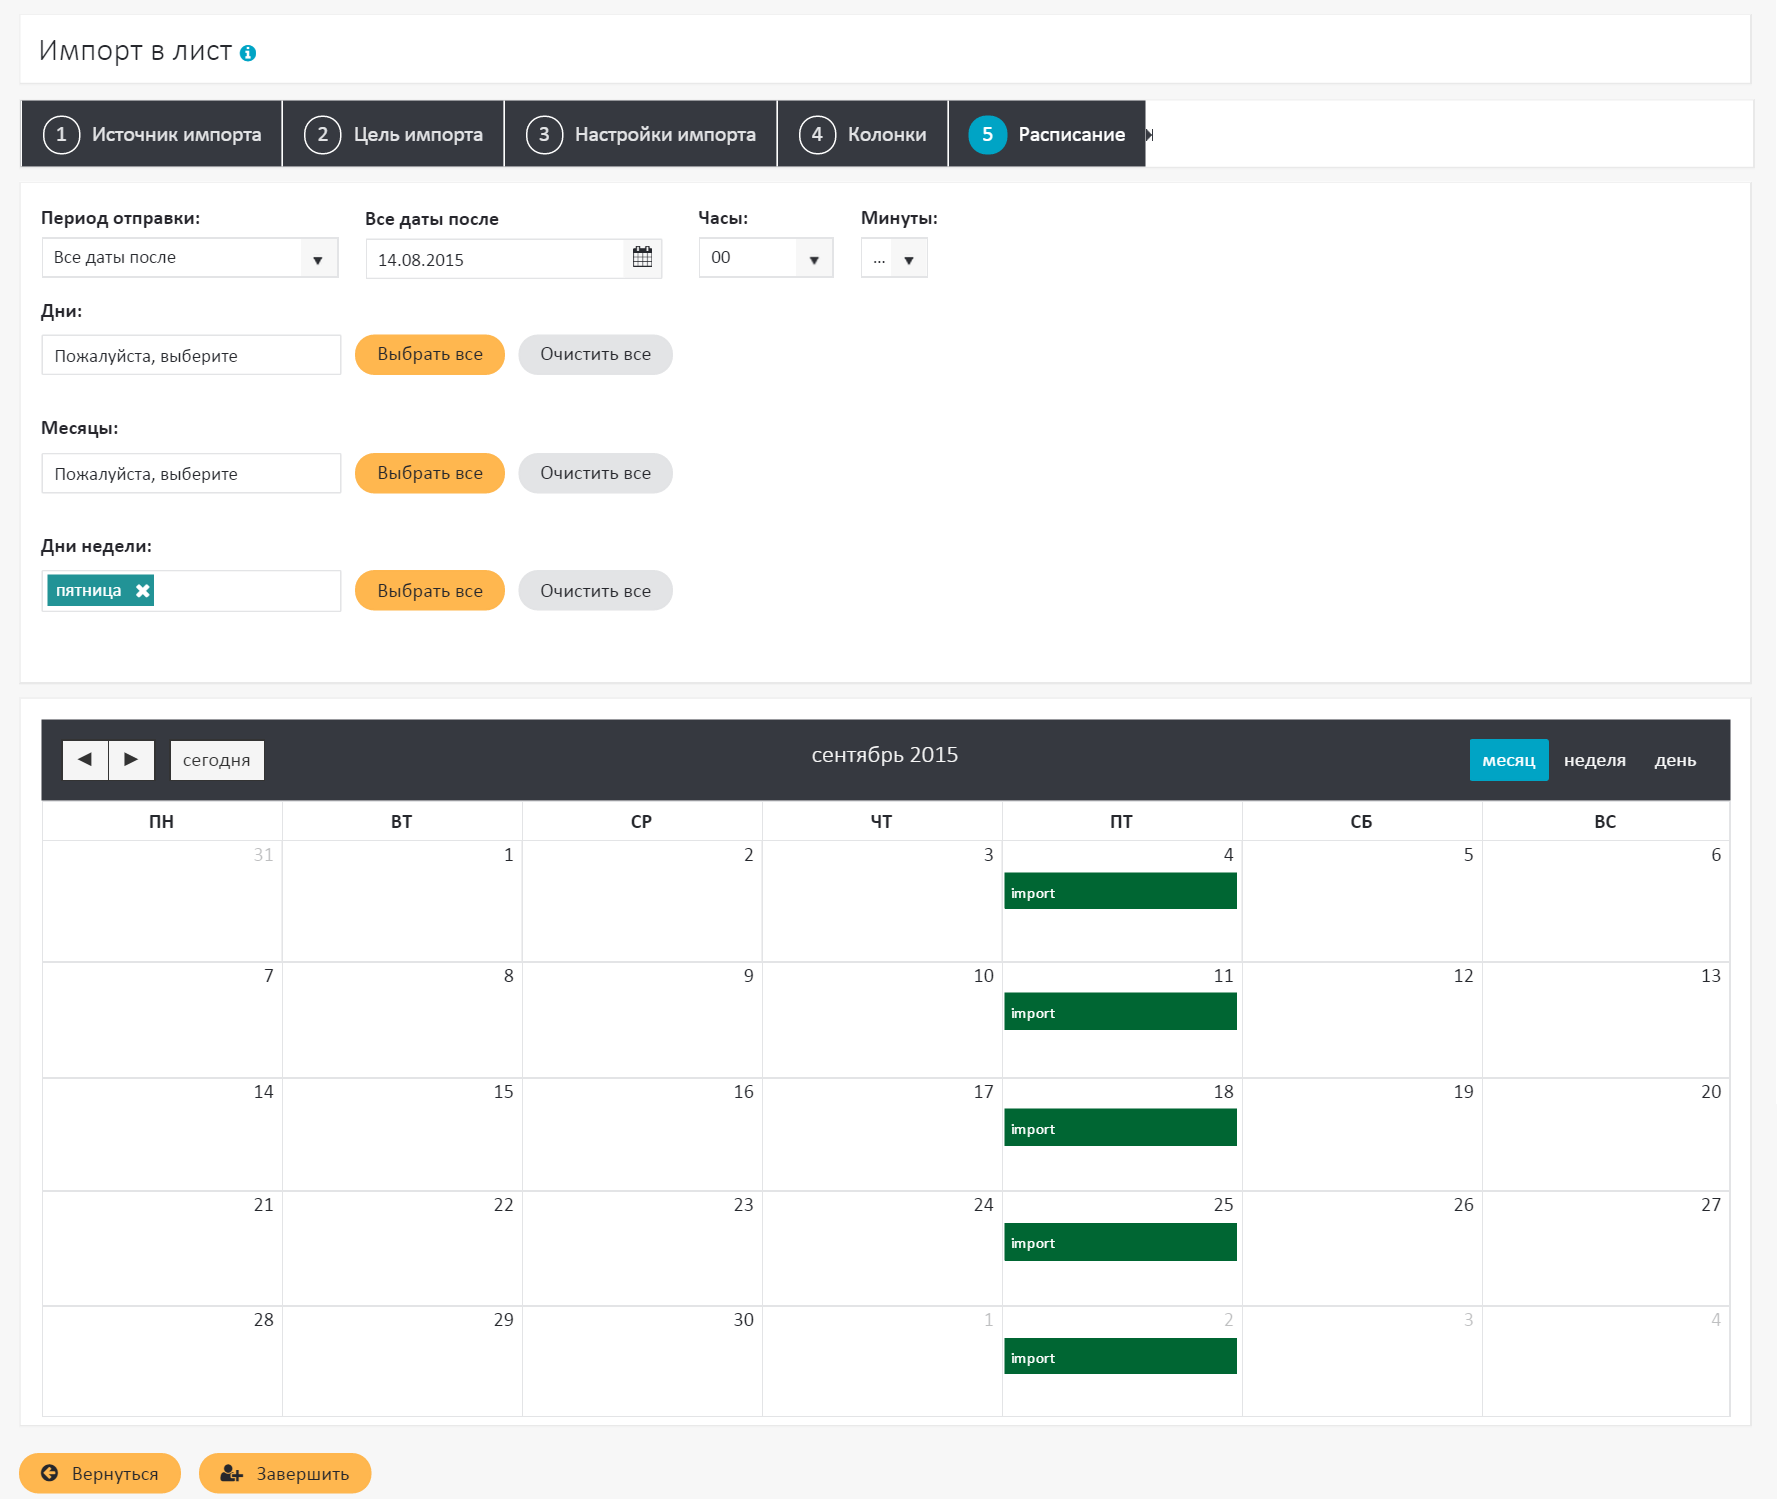Go to next month with right arrow
The image size is (1777, 1499).
pyautogui.click(x=131, y=760)
